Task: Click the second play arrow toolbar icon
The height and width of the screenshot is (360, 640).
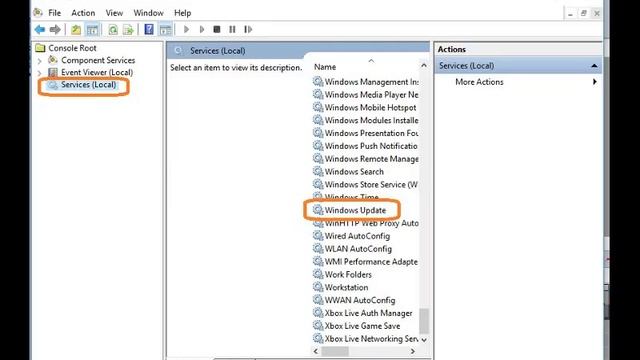Action: point(202,29)
